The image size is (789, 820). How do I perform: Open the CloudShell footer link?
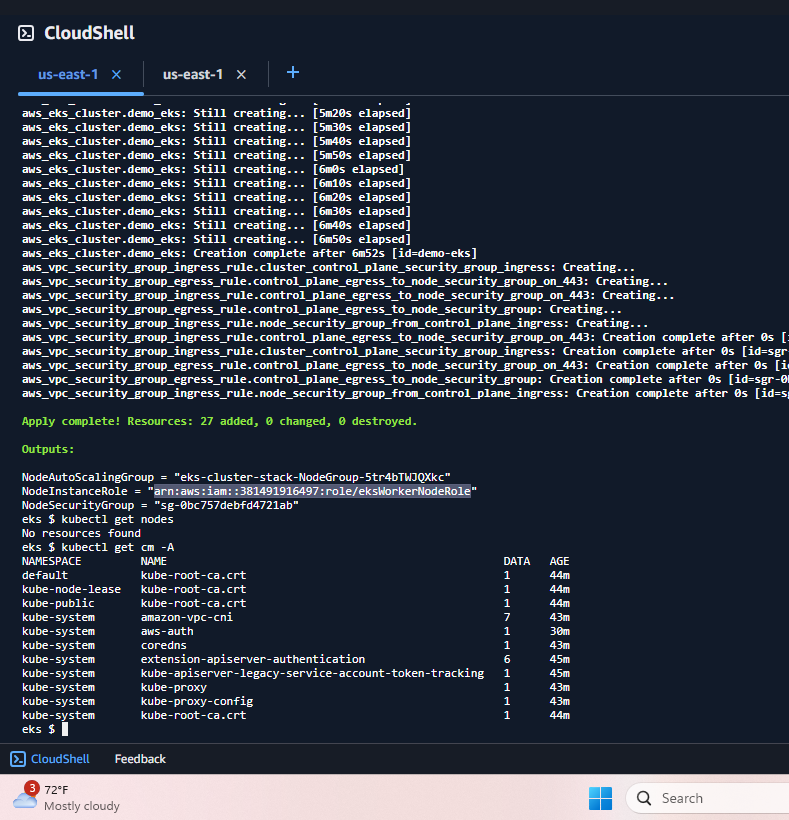tap(60, 759)
